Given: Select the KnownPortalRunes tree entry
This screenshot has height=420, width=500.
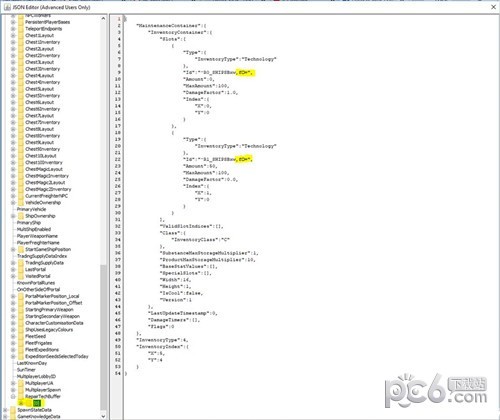Looking at the screenshot, I should point(36,283).
